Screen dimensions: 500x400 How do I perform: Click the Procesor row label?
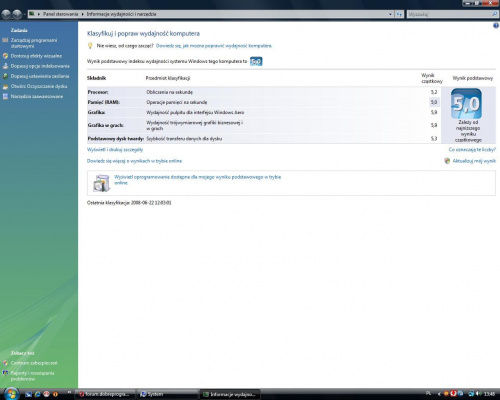pos(98,92)
